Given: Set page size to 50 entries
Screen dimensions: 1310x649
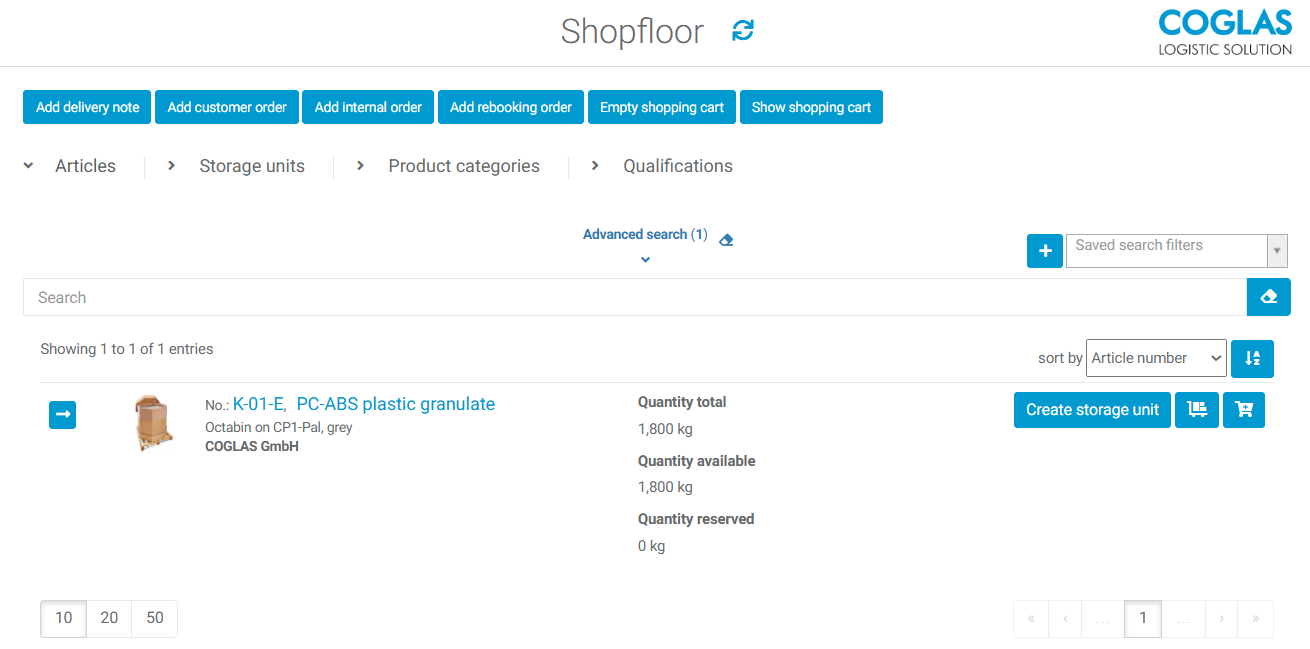Looking at the screenshot, I should point(155,618).
